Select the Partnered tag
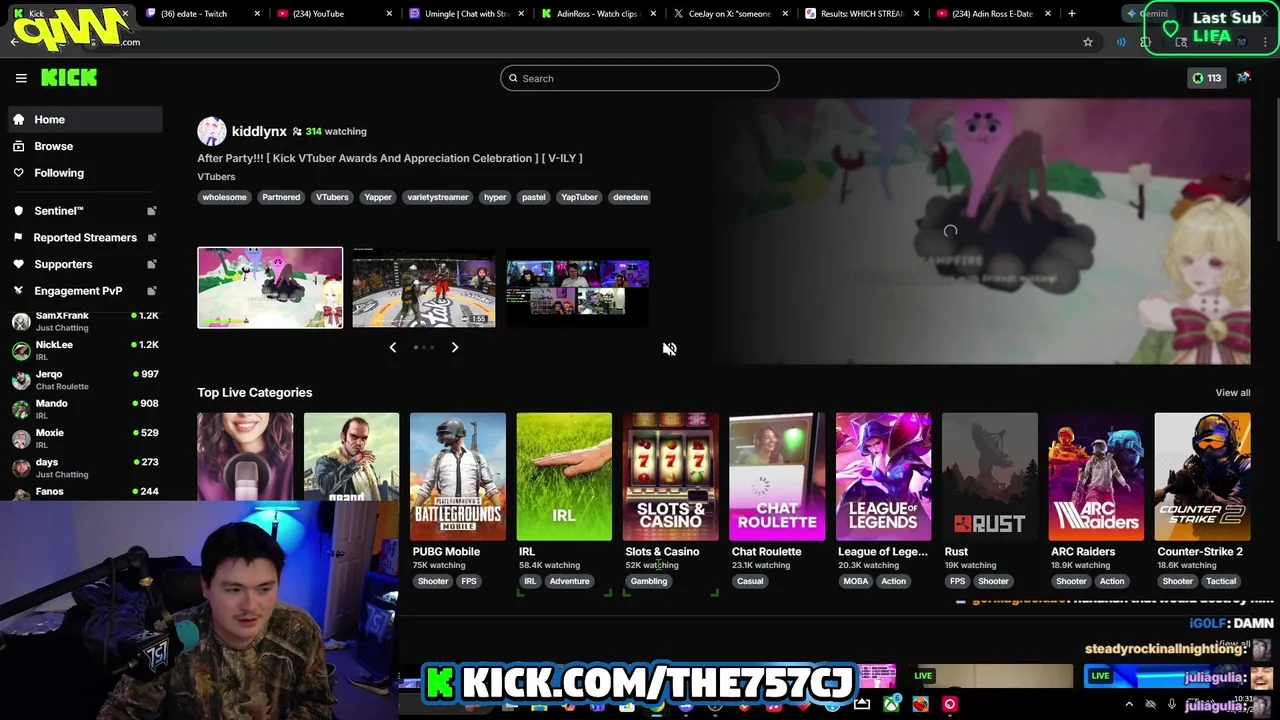 [281, 197]
